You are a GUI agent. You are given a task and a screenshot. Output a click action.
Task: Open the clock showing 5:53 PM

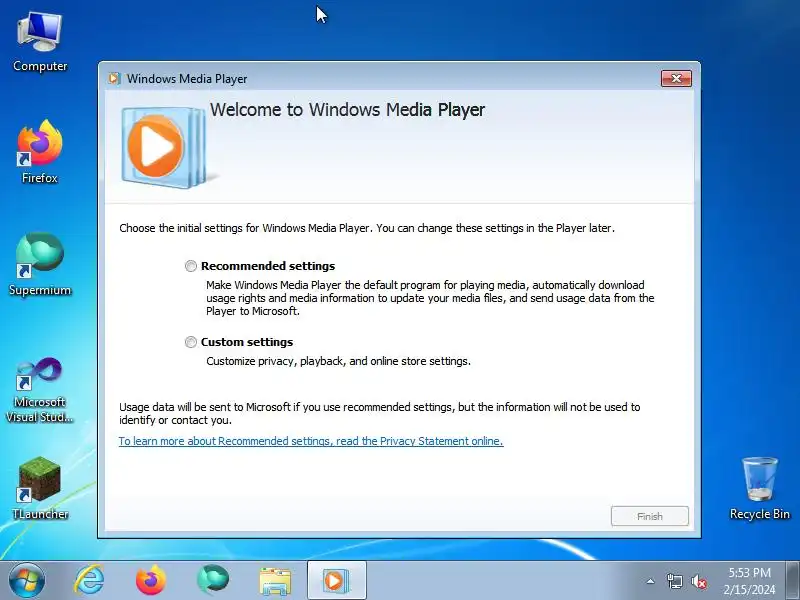749,581
